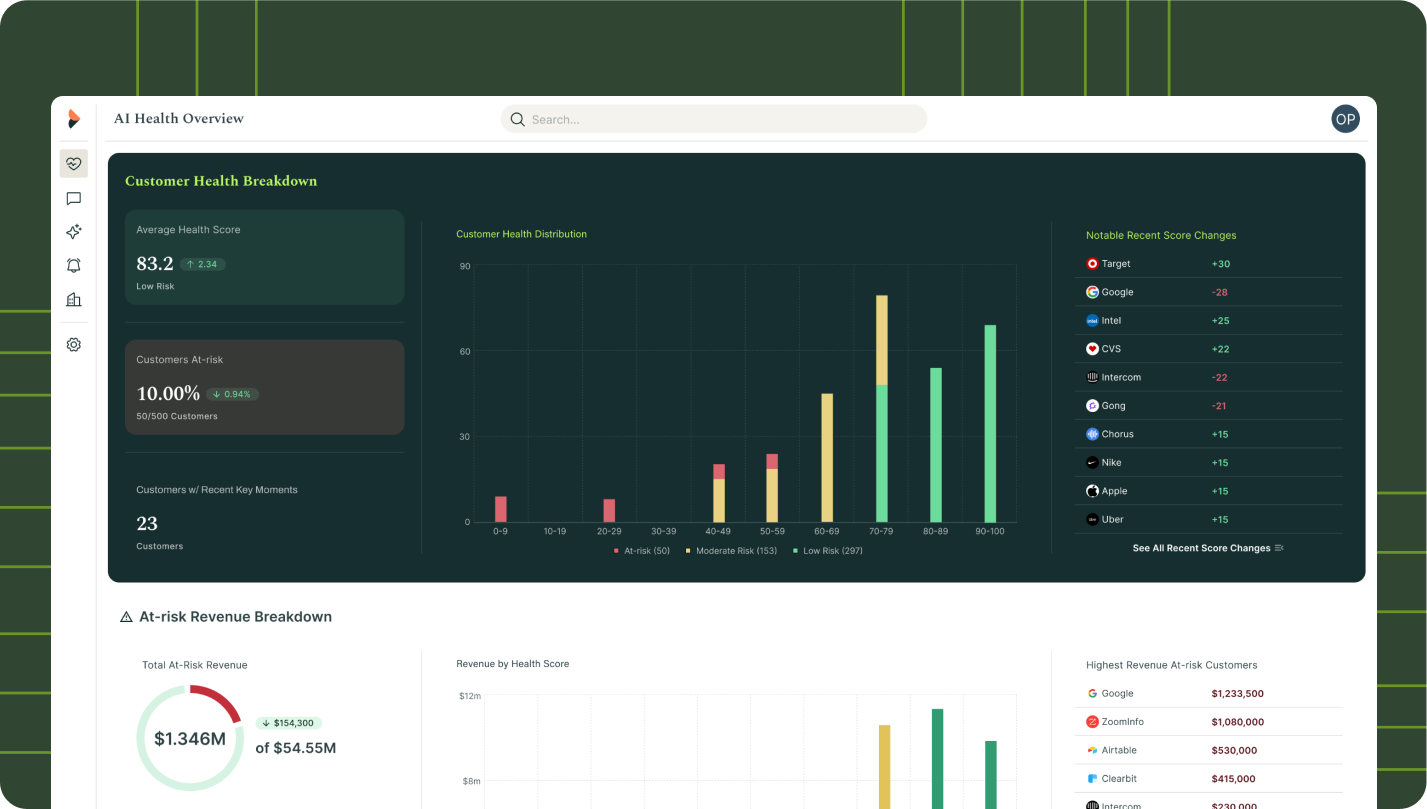
Task: Toggle the Low Risk (297) legend item
Action: pyautogui.click(x=827, y=551)
